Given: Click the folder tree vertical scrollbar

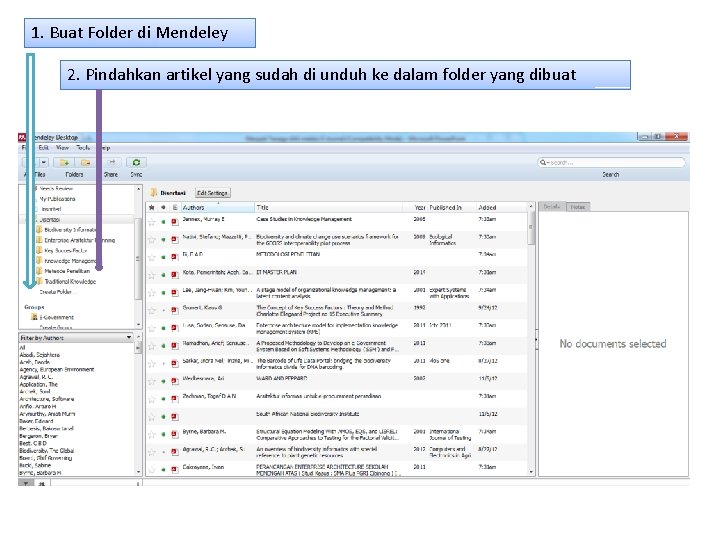Looking at the screenshot, I should pos(138,257).
